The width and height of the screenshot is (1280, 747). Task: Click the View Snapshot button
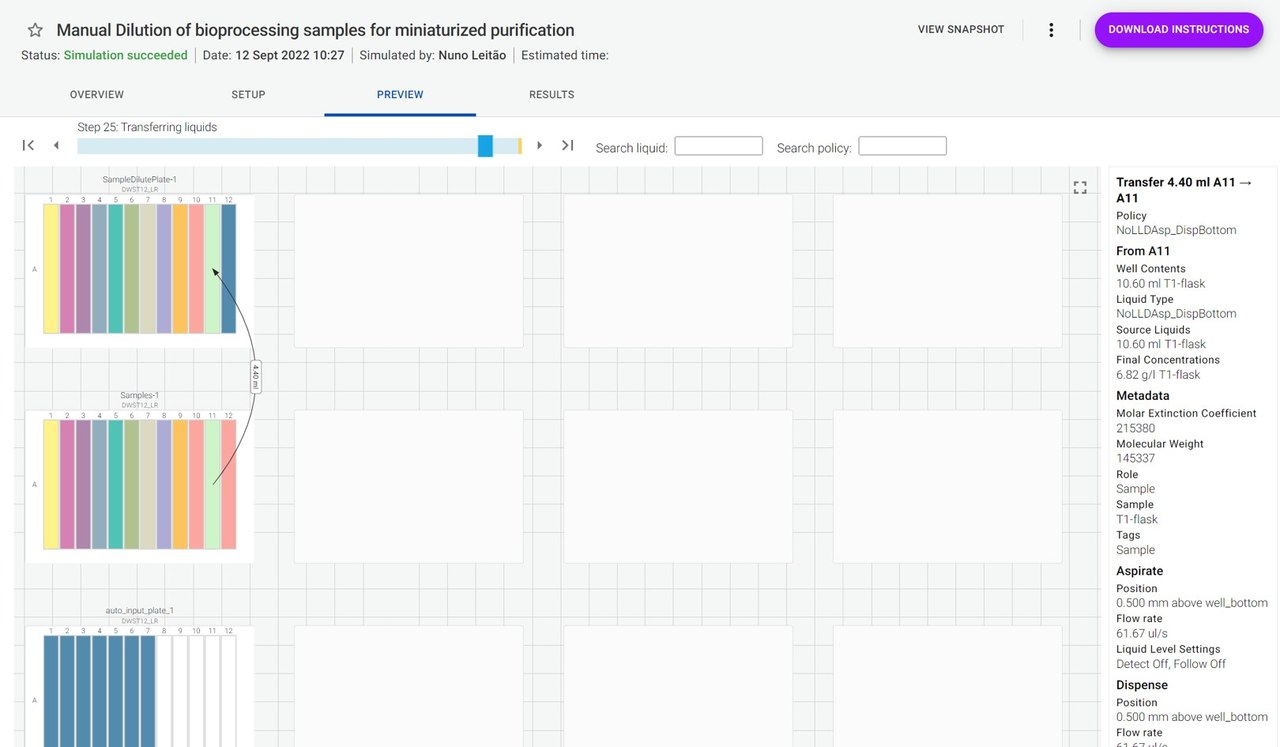coord(960,30)
